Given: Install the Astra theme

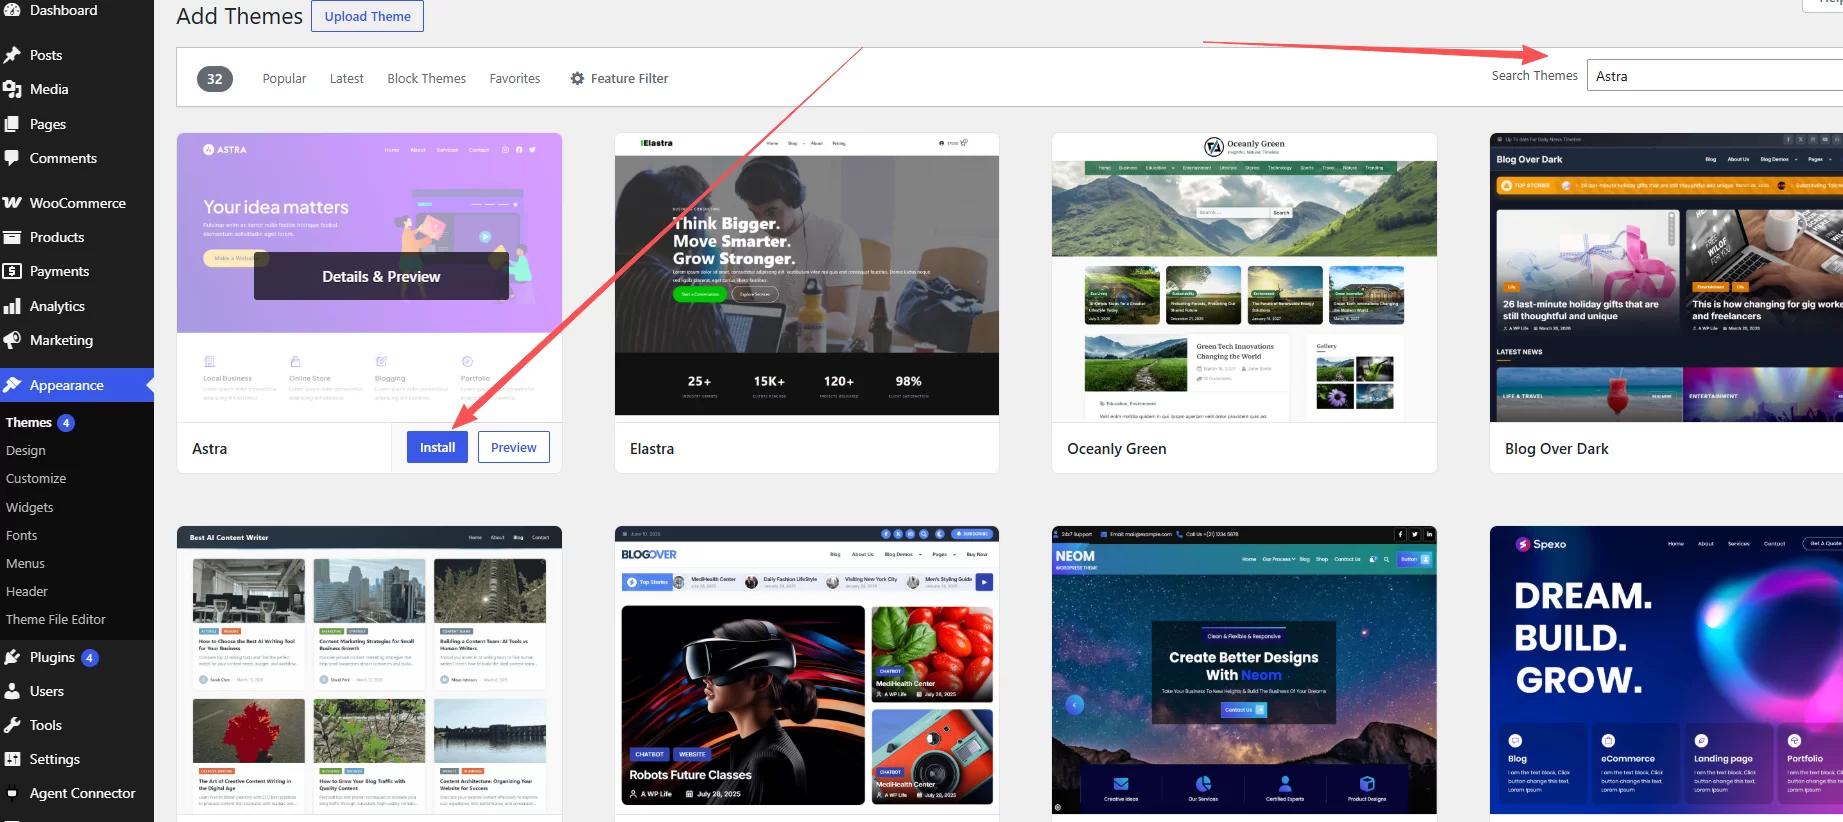Looking at the screenshot, I should 437,447.
